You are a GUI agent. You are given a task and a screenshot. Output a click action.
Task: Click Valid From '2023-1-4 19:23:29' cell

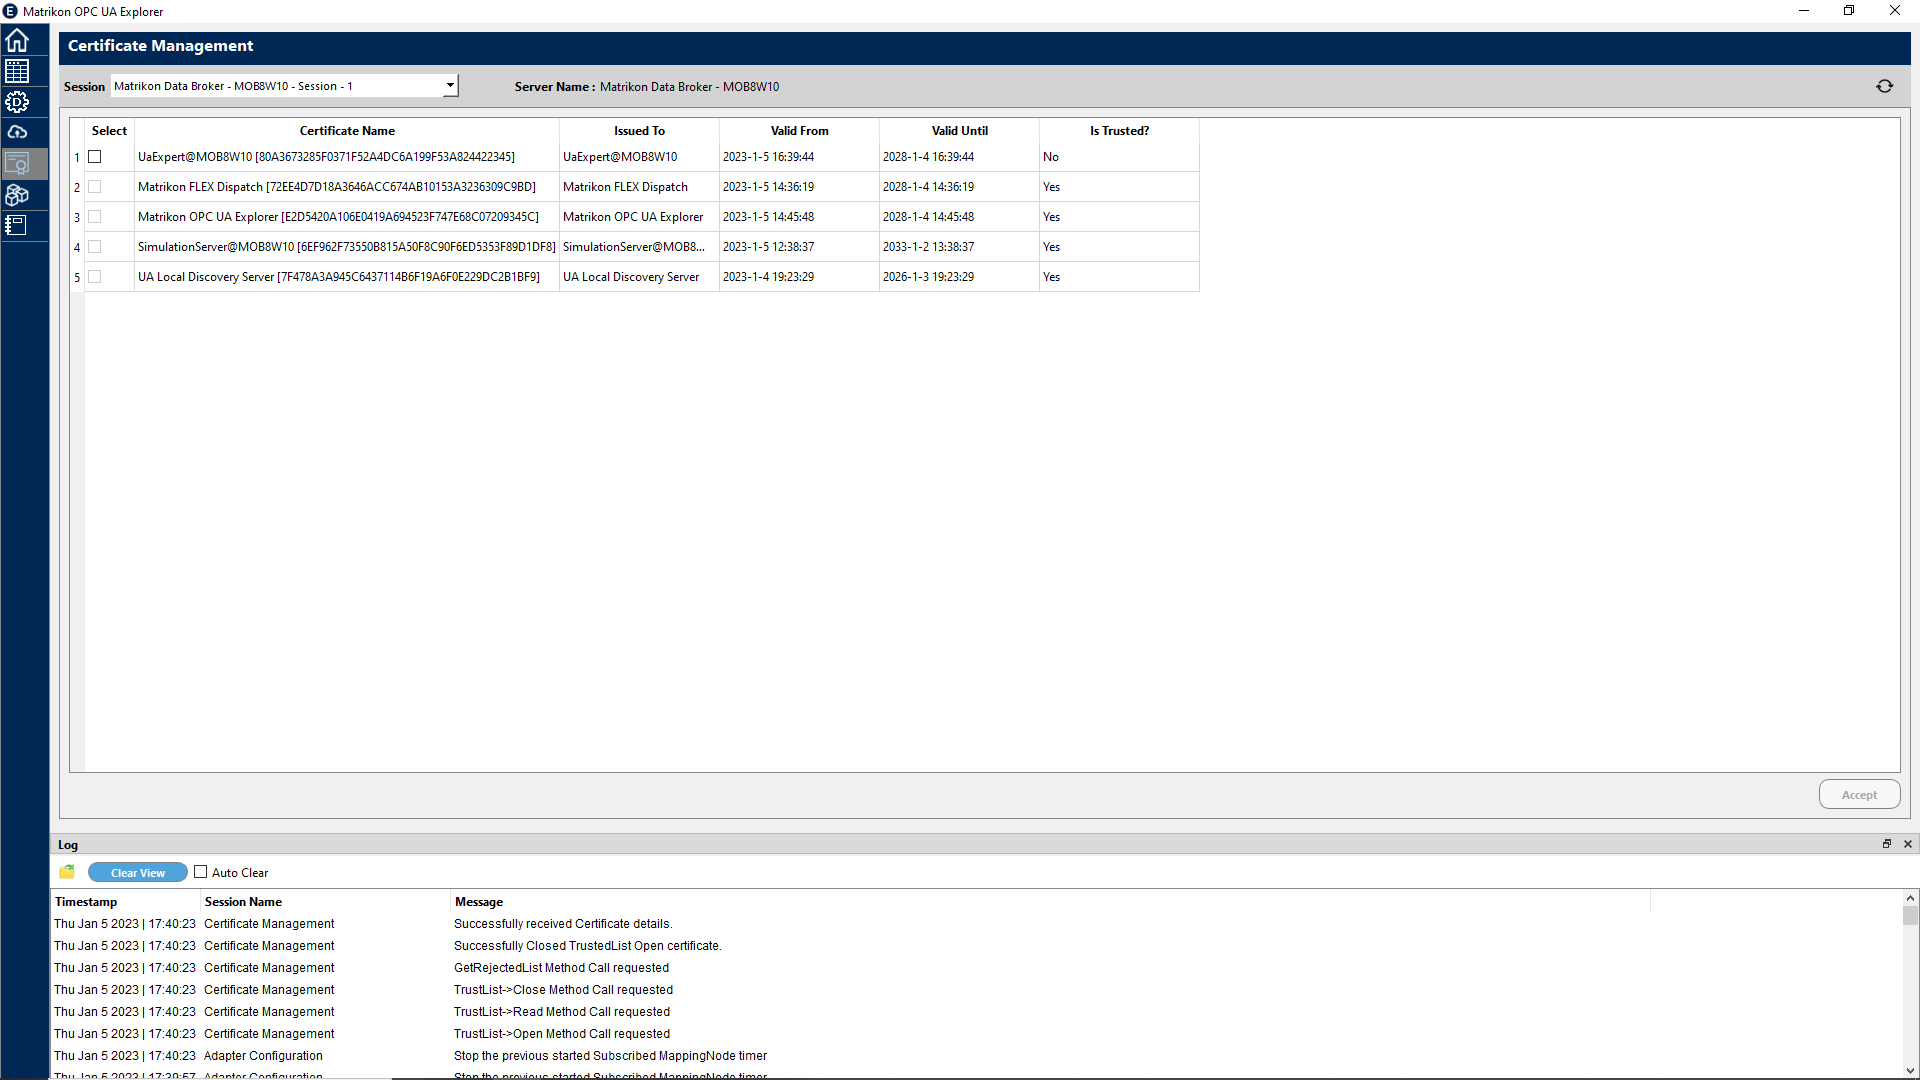coord(799,277)
